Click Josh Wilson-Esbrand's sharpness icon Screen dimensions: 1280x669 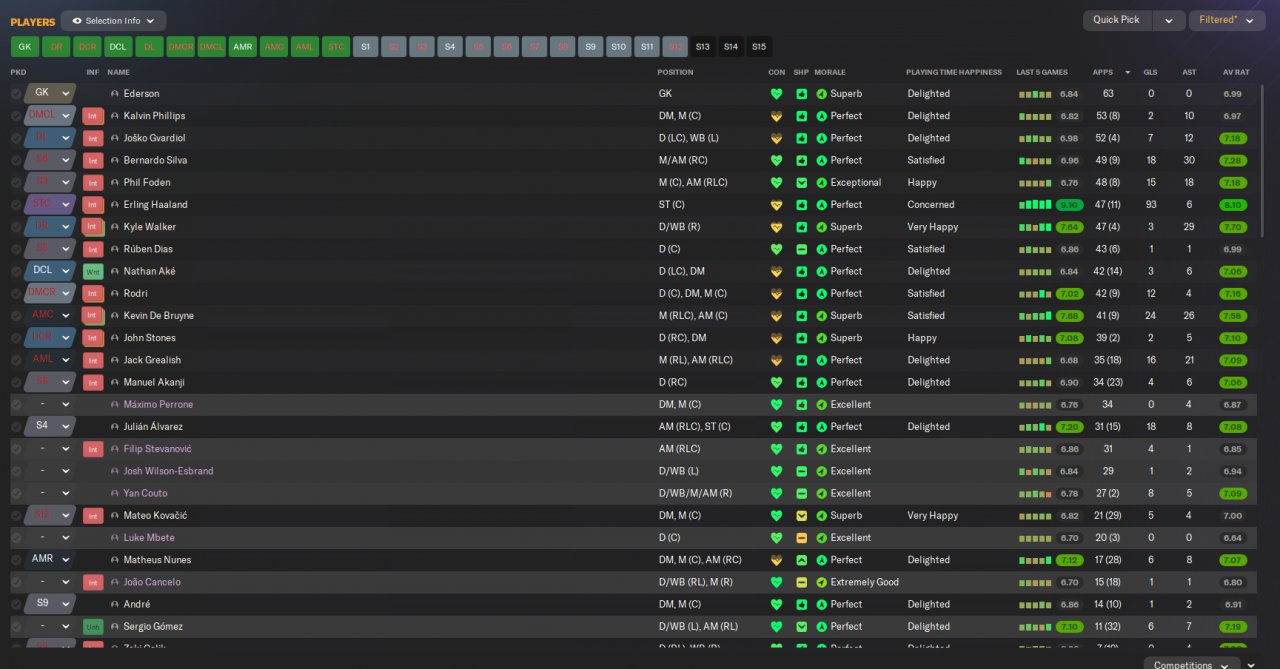click(x=801, y=471)
